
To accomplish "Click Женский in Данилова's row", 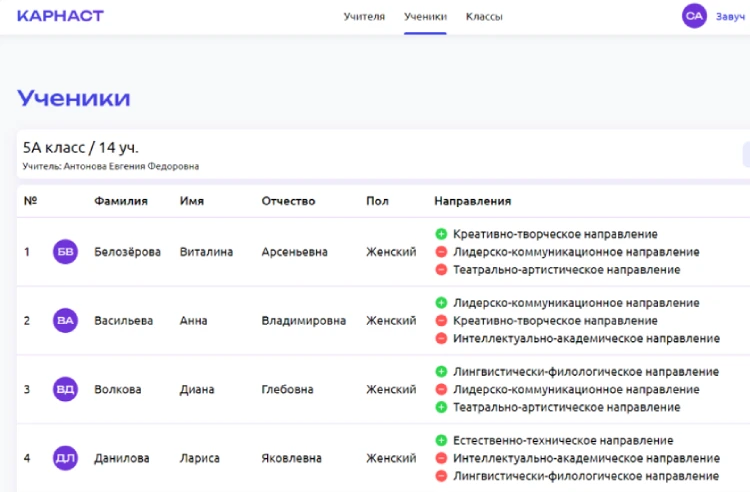I will (x=391, y=458).
